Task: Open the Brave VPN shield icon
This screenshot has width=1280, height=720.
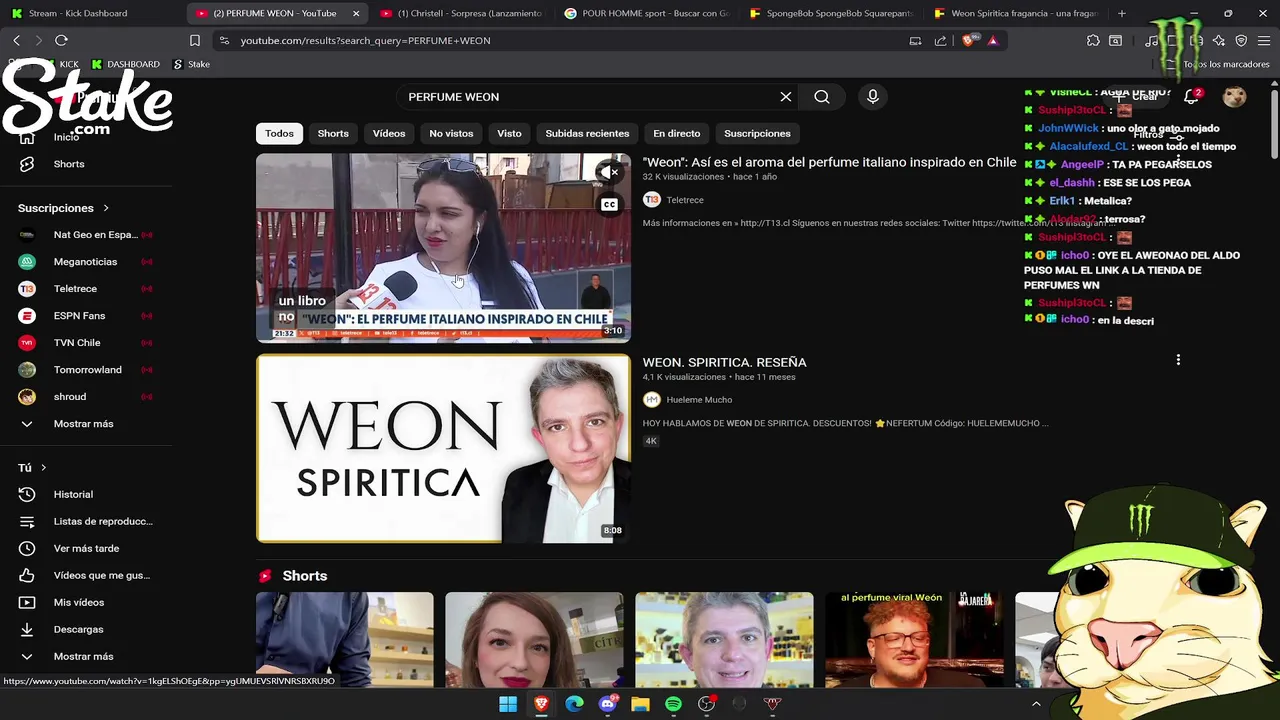Action: (1241, 41)
